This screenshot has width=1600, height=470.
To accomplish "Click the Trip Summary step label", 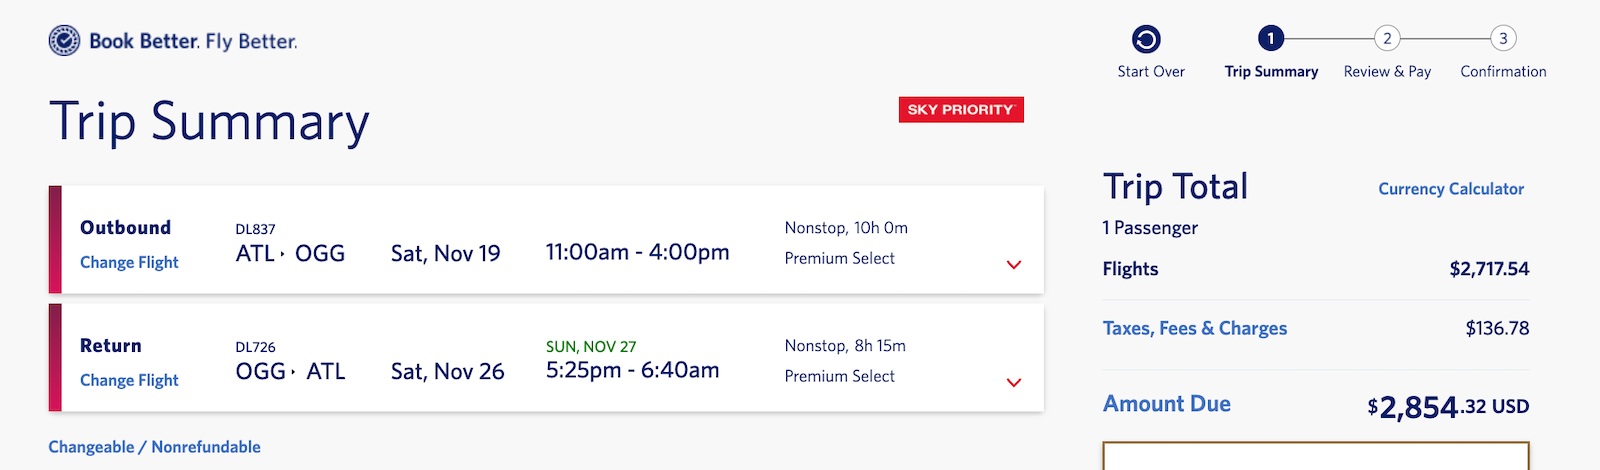I will coord(1271,72).
